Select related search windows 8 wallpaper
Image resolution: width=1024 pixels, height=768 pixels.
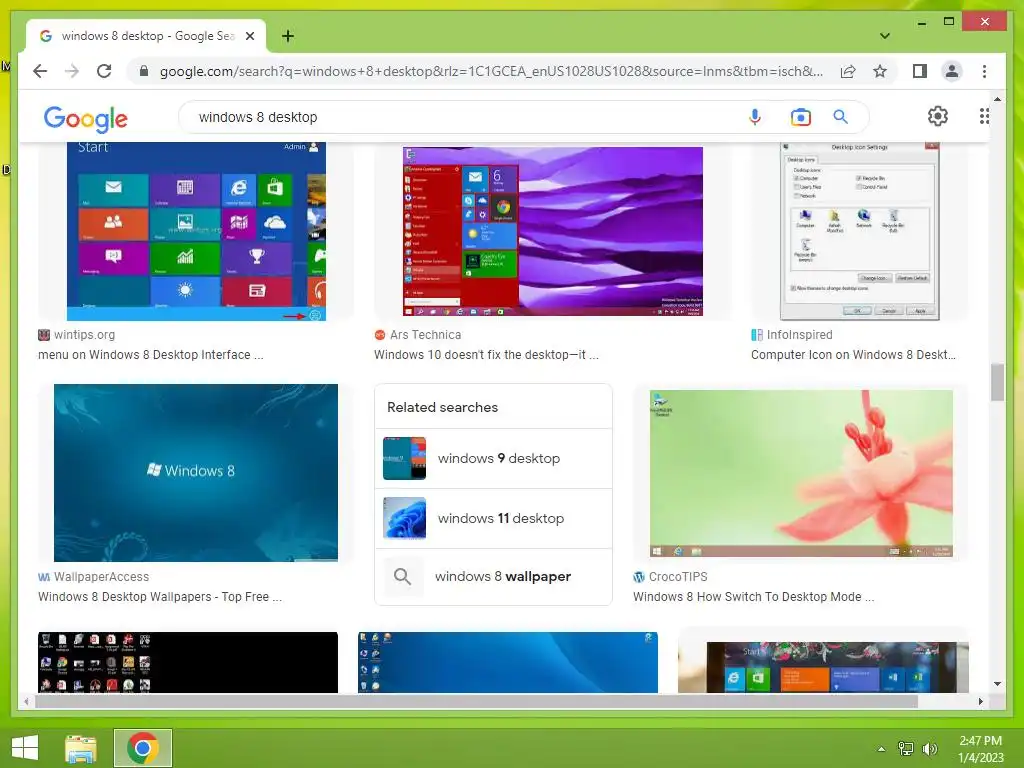coord(493,577)
